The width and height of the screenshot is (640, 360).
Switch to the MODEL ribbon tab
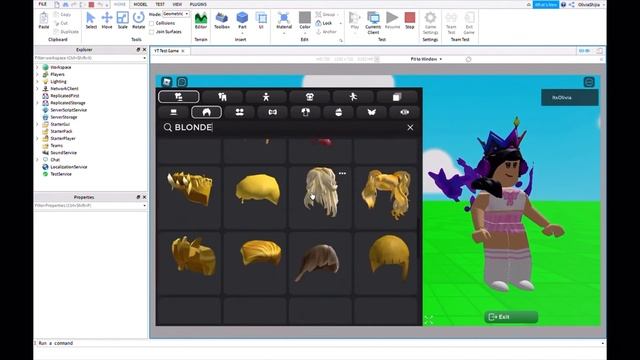[140, 4]
